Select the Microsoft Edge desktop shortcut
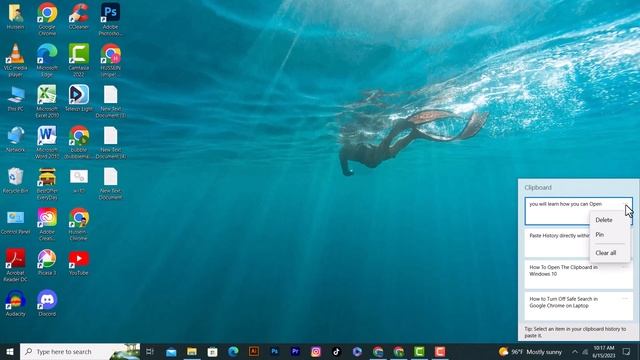 point(47,60)
